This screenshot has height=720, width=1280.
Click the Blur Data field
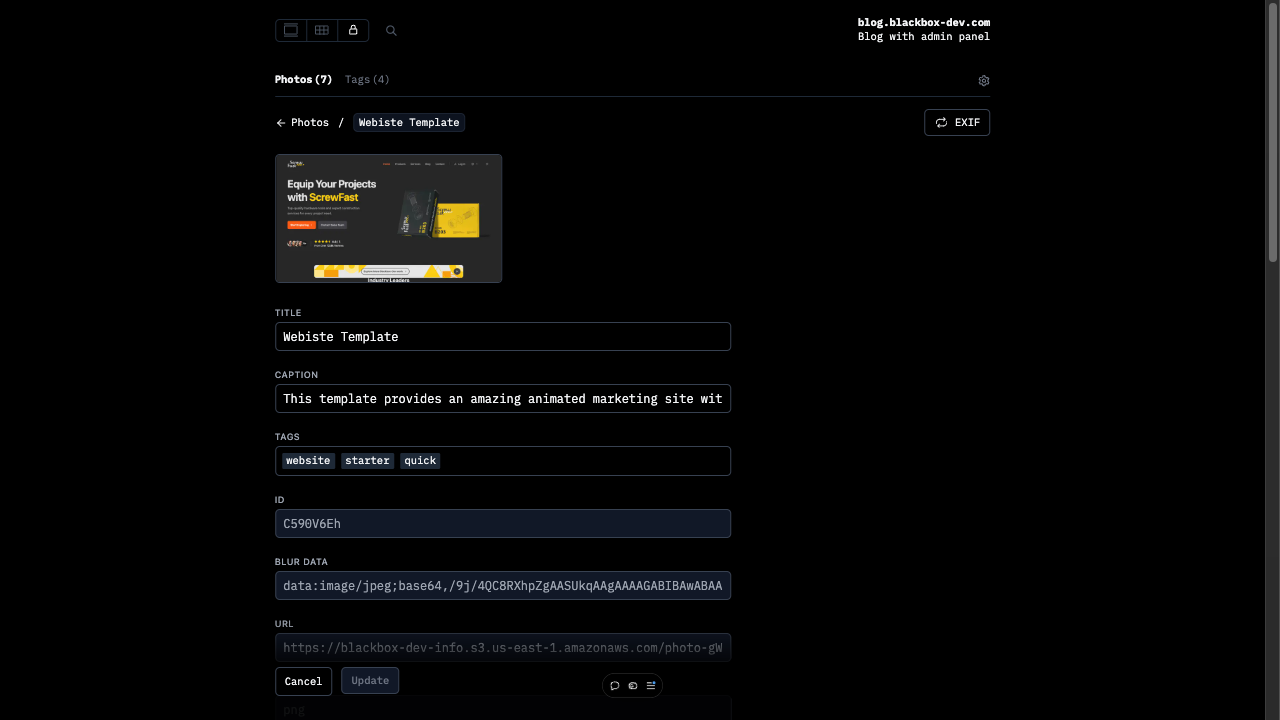click(x=503, y=586)
